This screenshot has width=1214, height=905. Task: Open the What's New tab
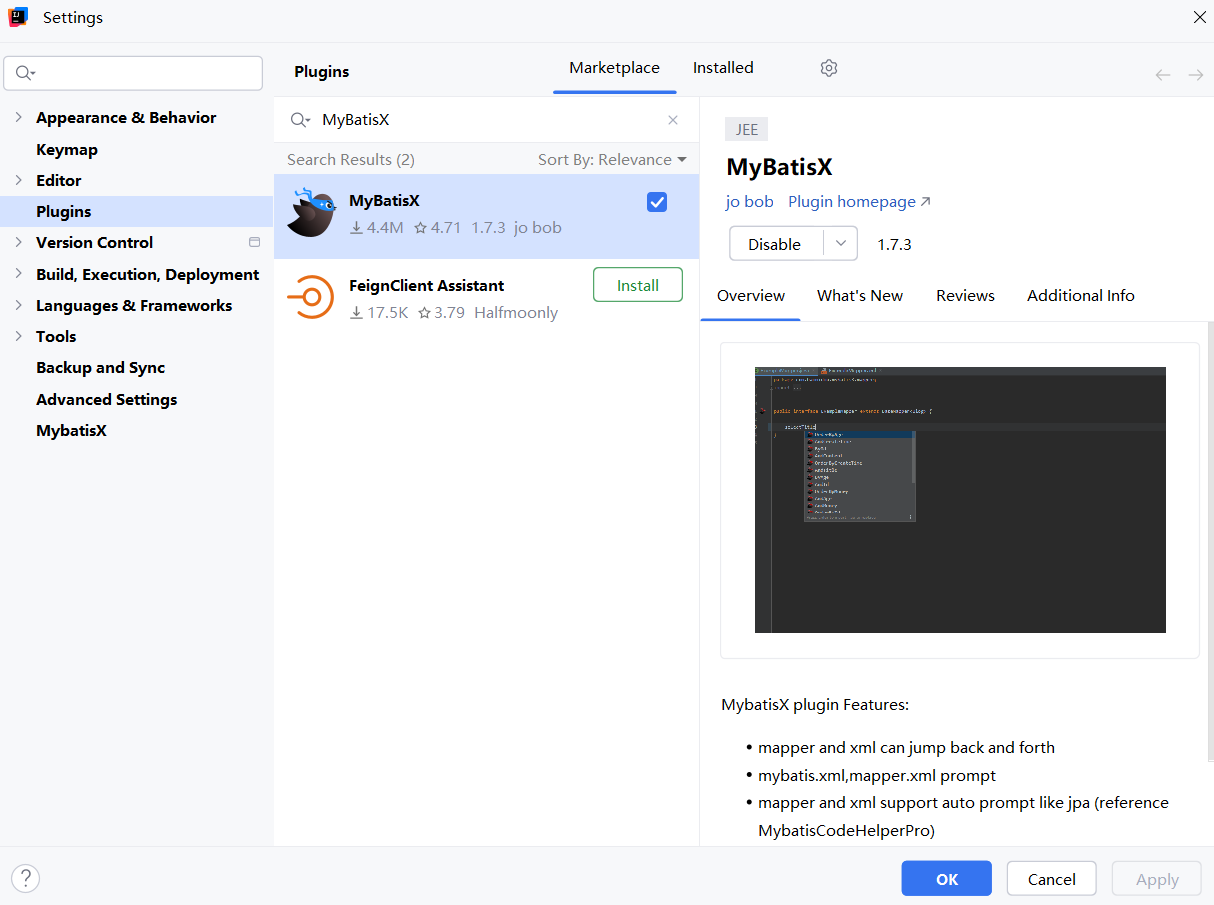point(860,296)
